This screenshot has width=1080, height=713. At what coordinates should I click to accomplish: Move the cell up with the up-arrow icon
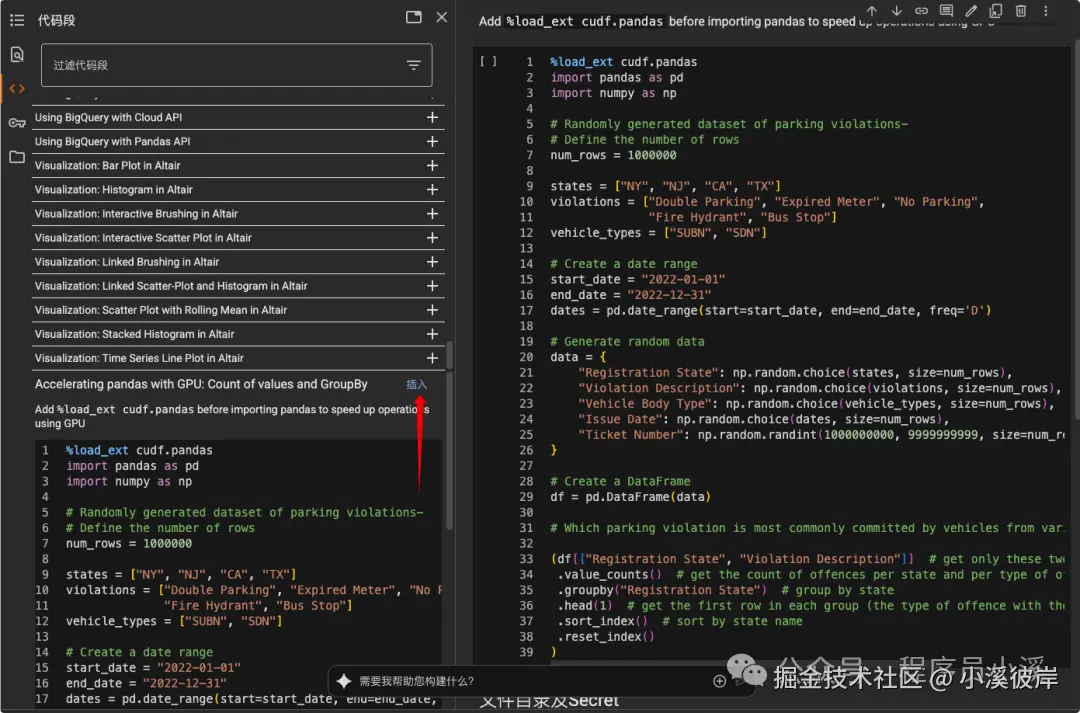click(x=872, y=10)
